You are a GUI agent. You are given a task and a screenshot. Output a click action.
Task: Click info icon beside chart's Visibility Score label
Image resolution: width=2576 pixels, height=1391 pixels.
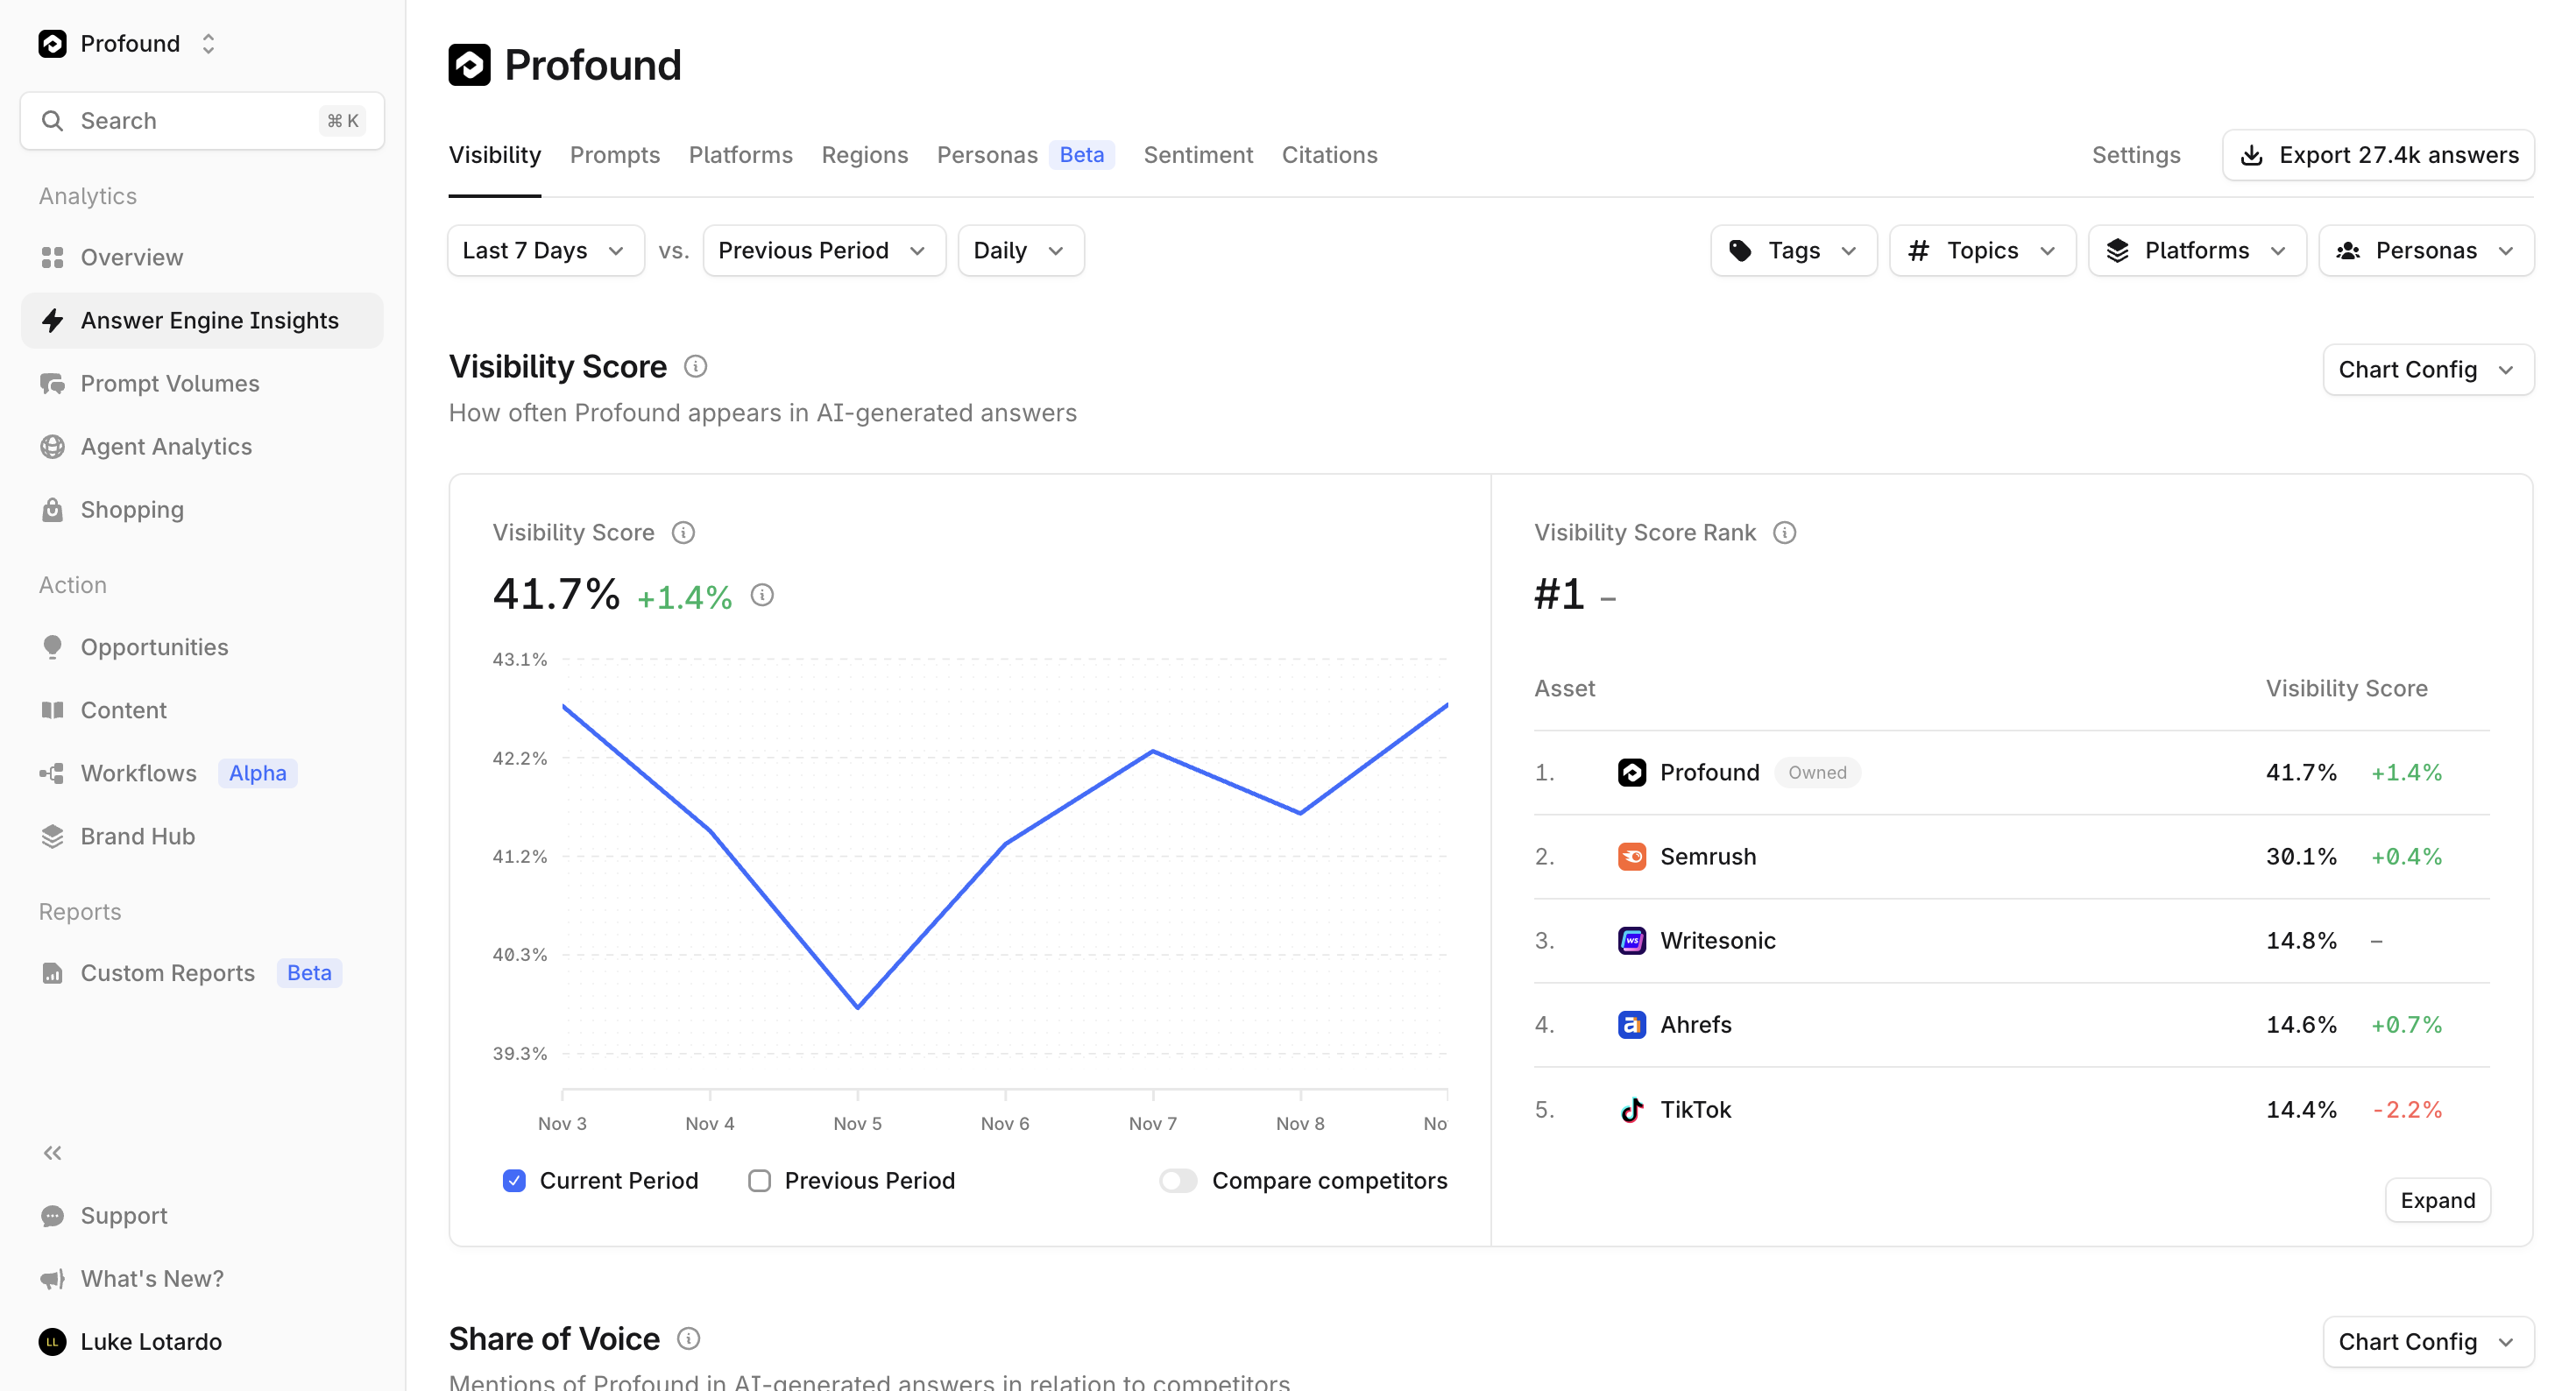pyautogui.click(x=683, y=533)
